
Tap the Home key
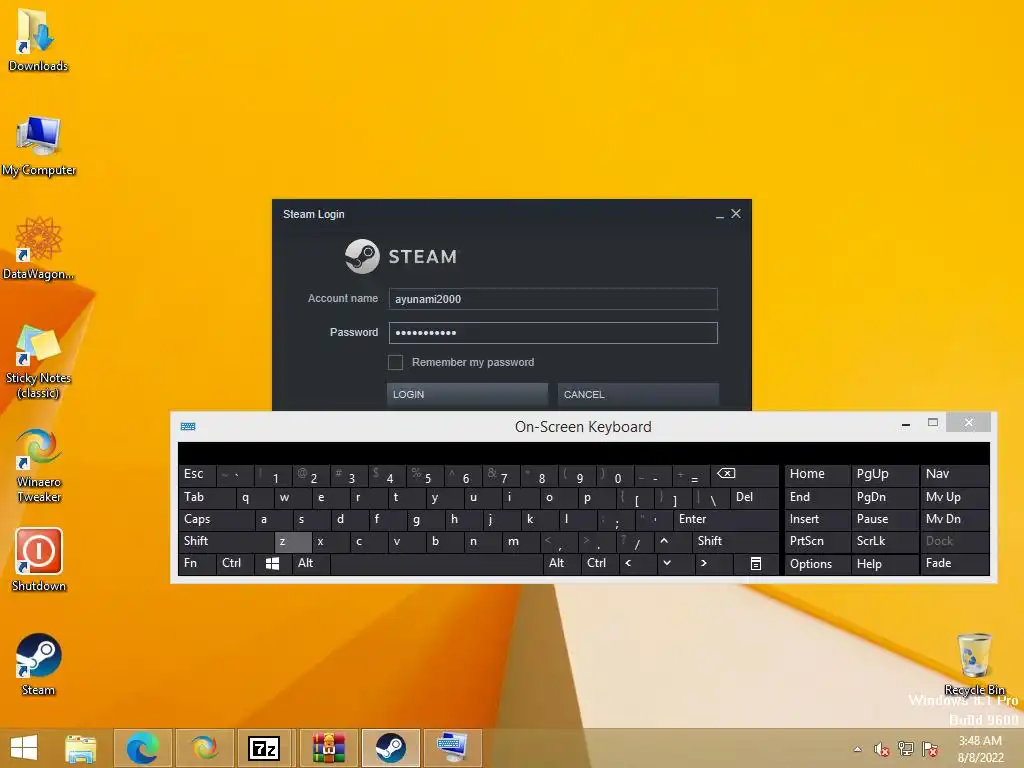[818, 475]
